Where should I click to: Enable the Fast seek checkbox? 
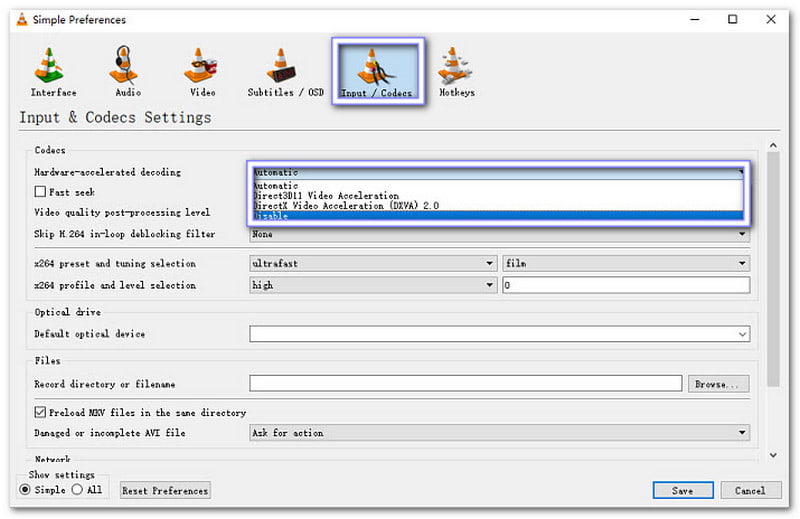pyautogui.click(x=41, y=192)
